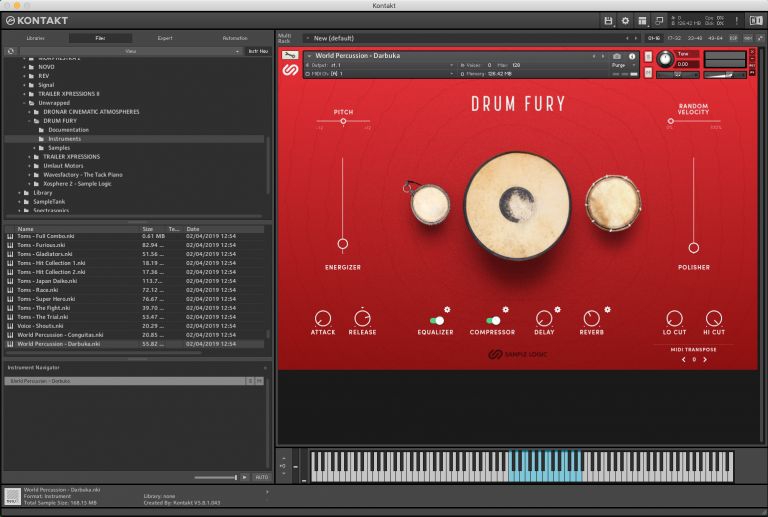Turn the Hi Cut knob
The image size is (768, 517).
[714, 318]
